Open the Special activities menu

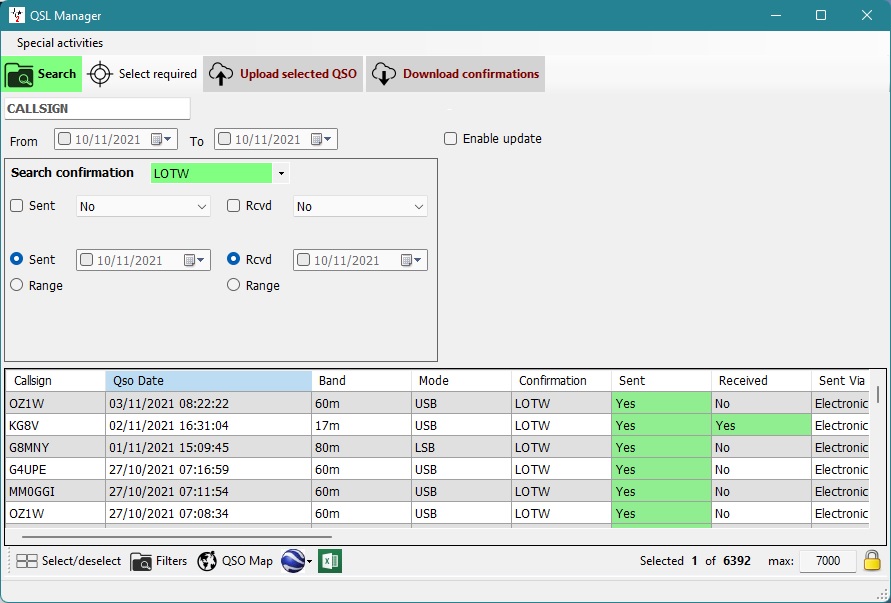(x=60, y=43)
